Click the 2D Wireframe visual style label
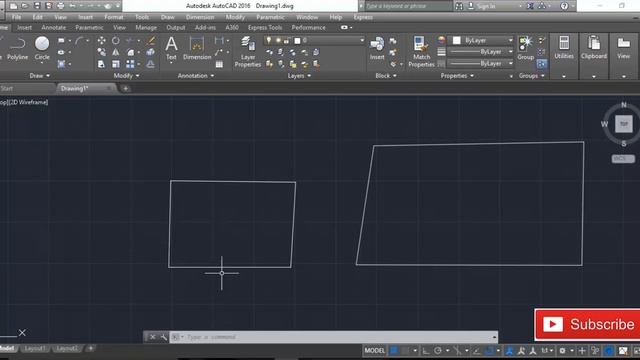Image resolution: width=640 pixels, height=360 pixels. (x=29, y=102)
